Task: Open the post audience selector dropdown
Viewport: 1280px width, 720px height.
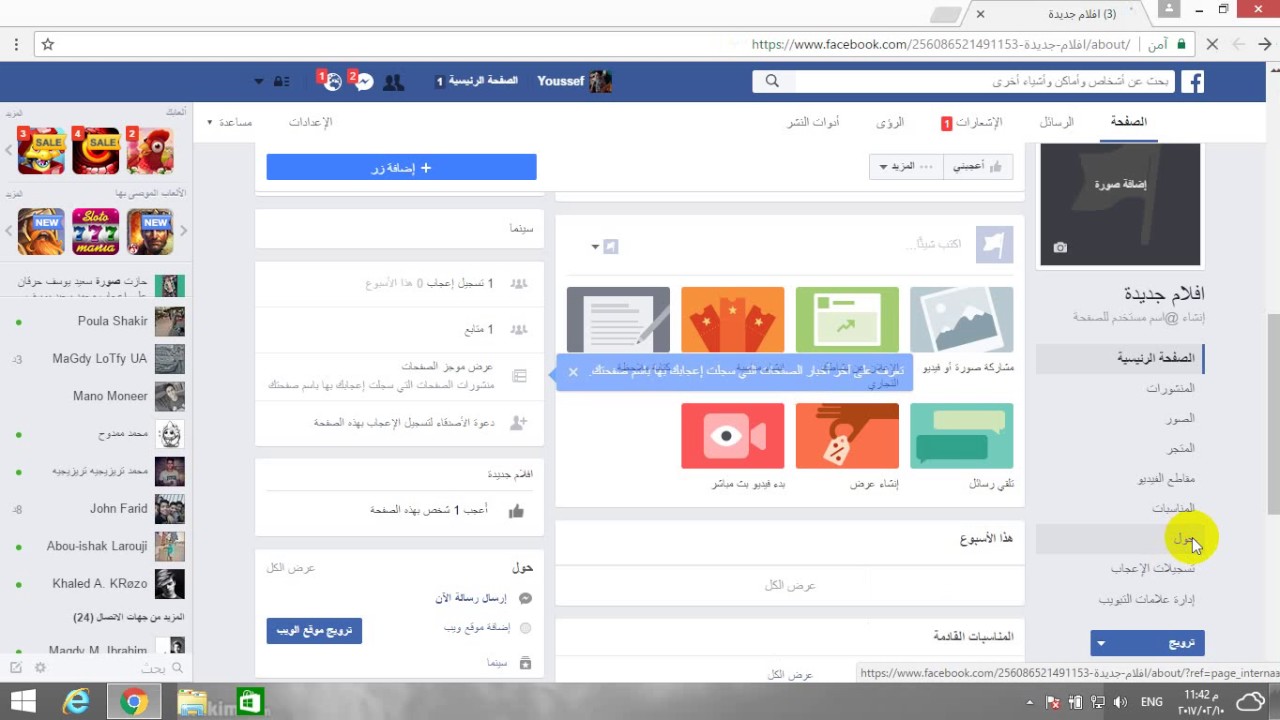Action: tap(603, 247)
